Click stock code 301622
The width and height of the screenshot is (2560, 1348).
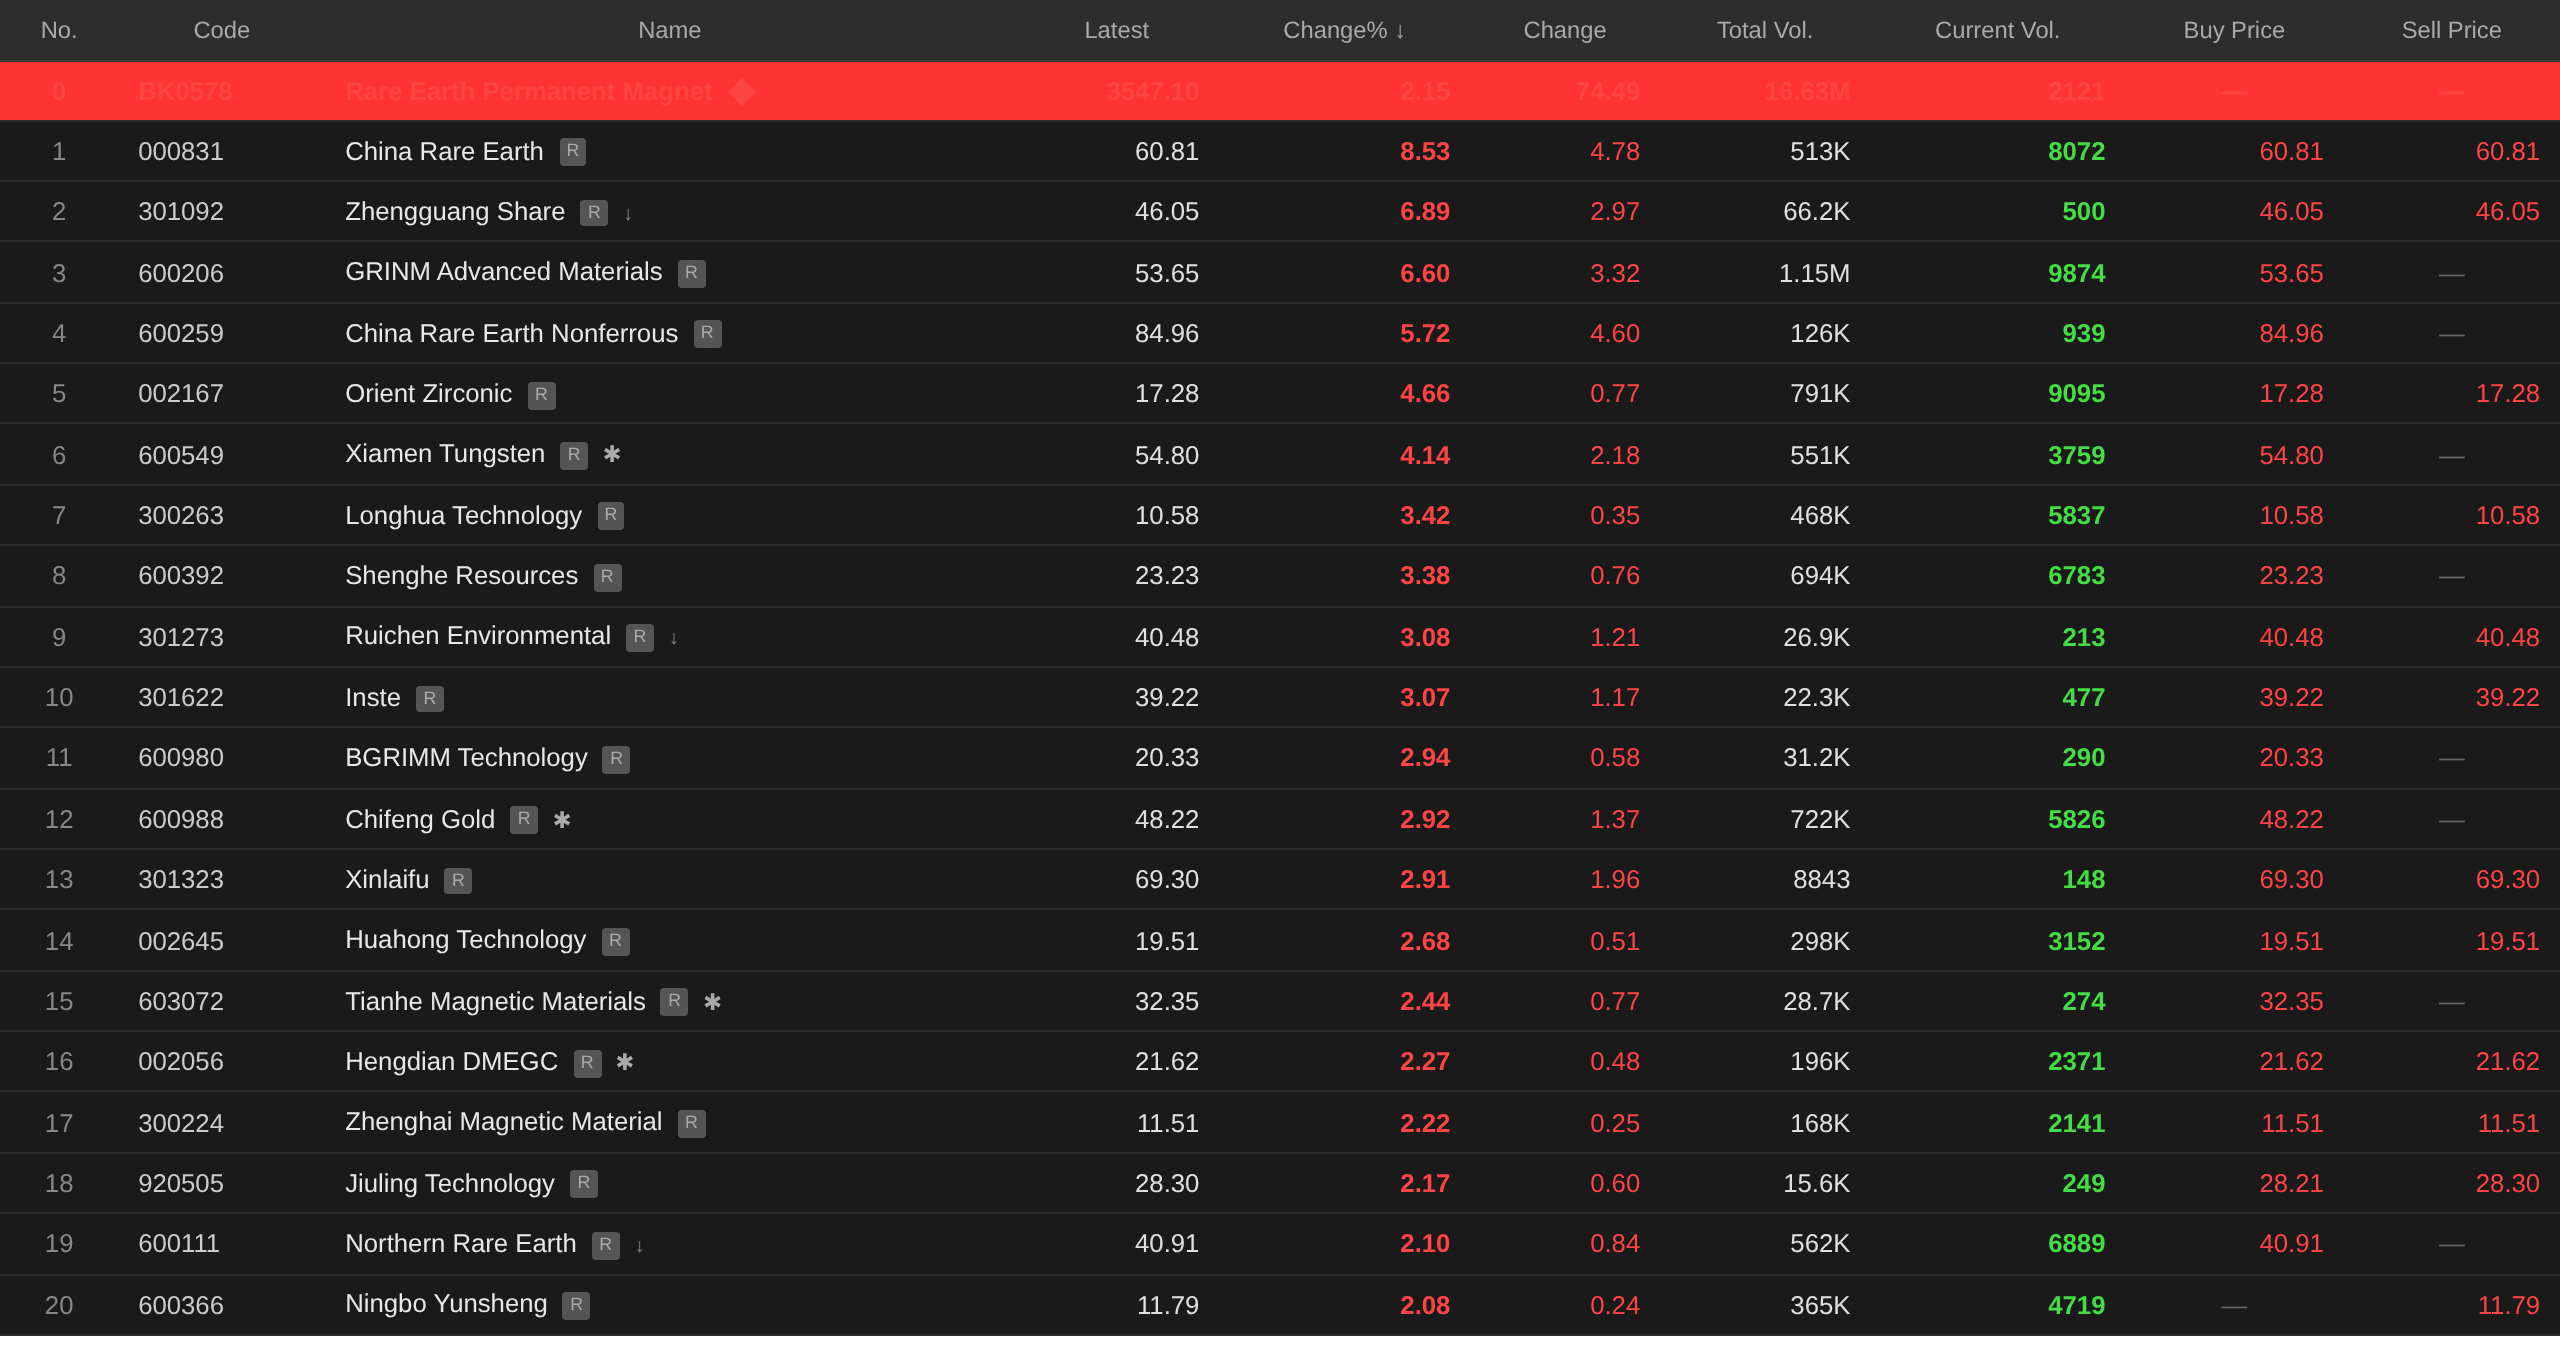click(181, 698)
